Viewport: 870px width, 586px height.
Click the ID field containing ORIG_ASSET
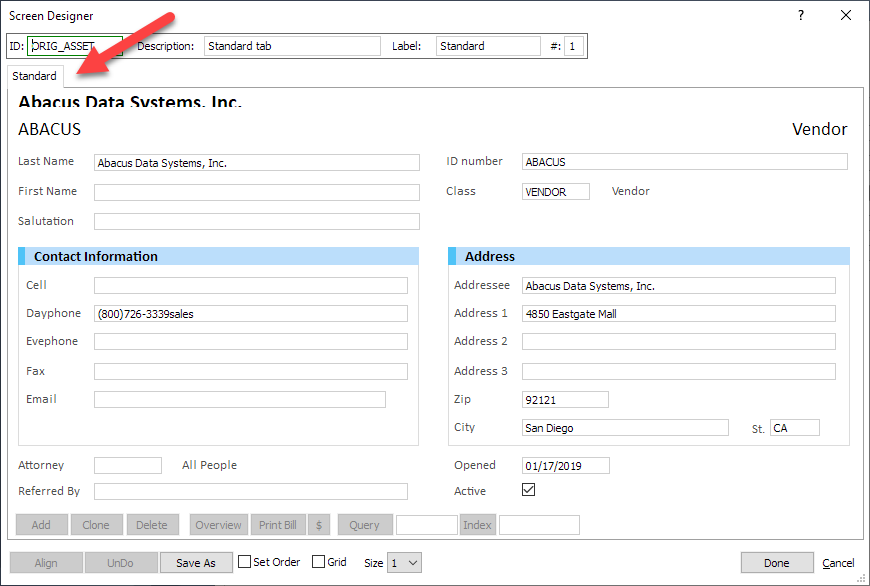coord(75,46)
